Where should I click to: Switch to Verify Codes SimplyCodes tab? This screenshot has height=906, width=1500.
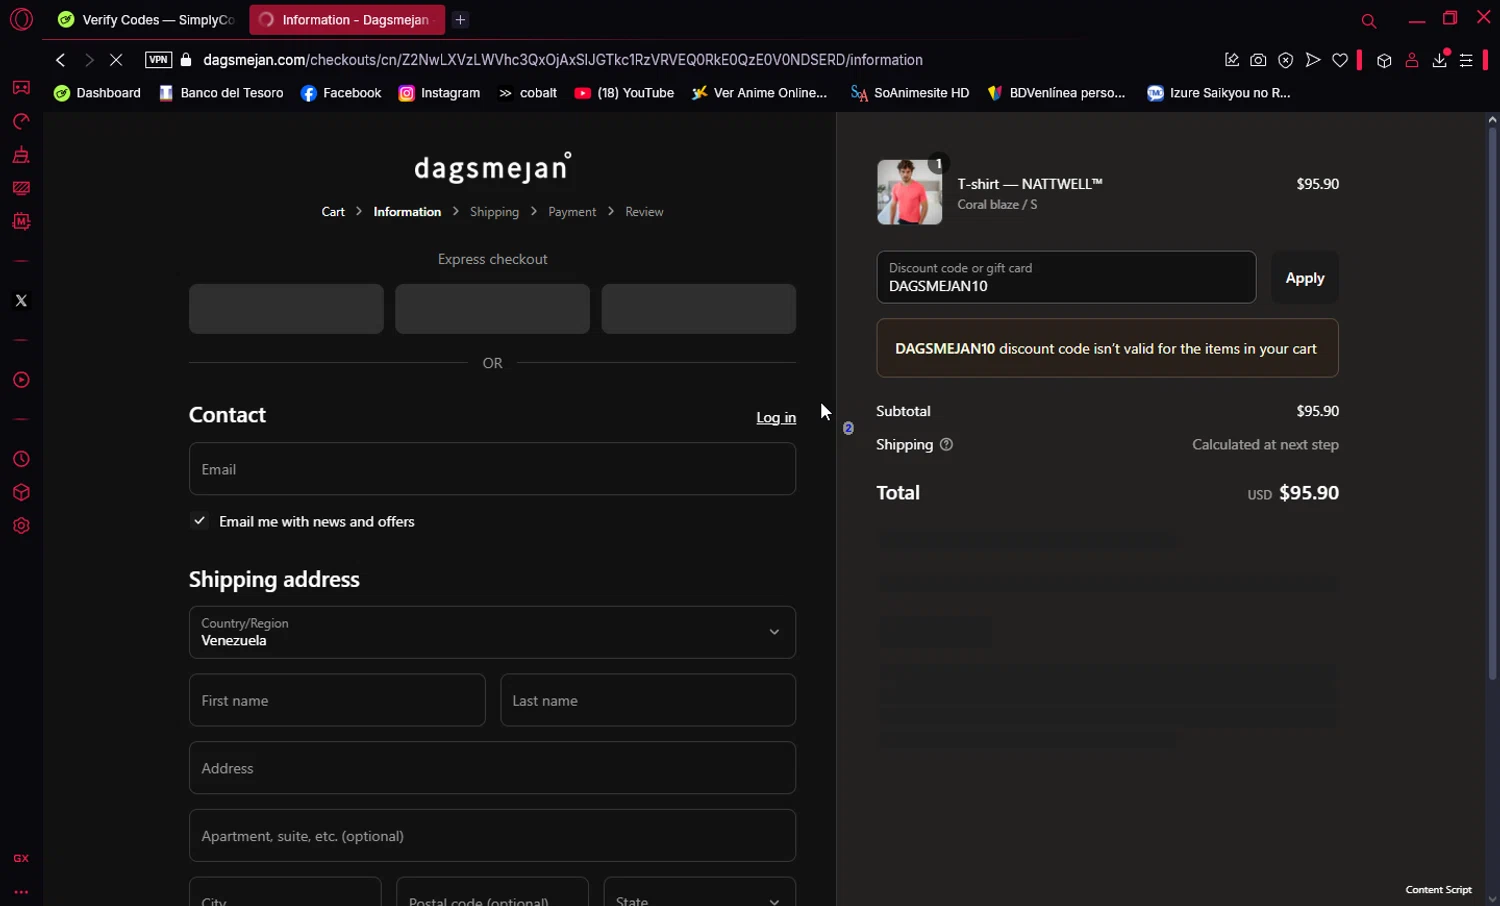146,20
